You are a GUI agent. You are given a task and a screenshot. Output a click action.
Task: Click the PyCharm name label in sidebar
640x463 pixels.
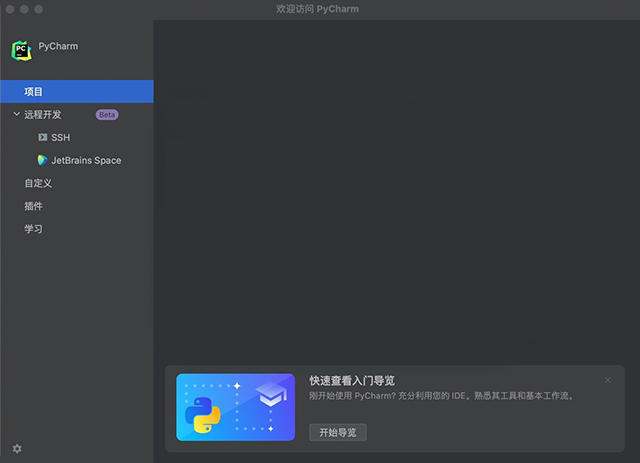[58, 46]
